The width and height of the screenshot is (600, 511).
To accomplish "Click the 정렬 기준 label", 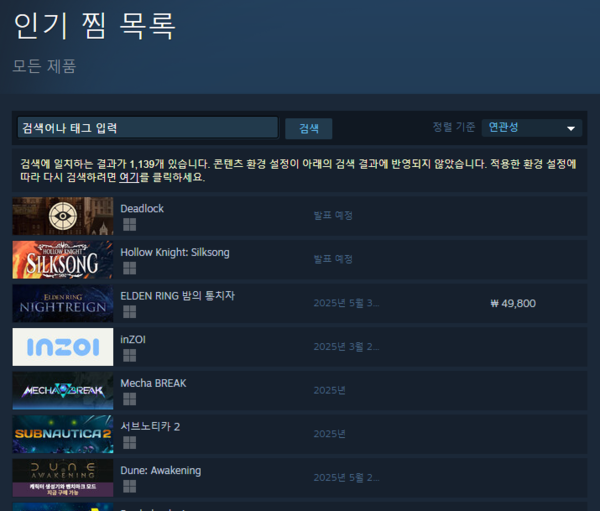I will pyautogui.click(x=454, y=127).
